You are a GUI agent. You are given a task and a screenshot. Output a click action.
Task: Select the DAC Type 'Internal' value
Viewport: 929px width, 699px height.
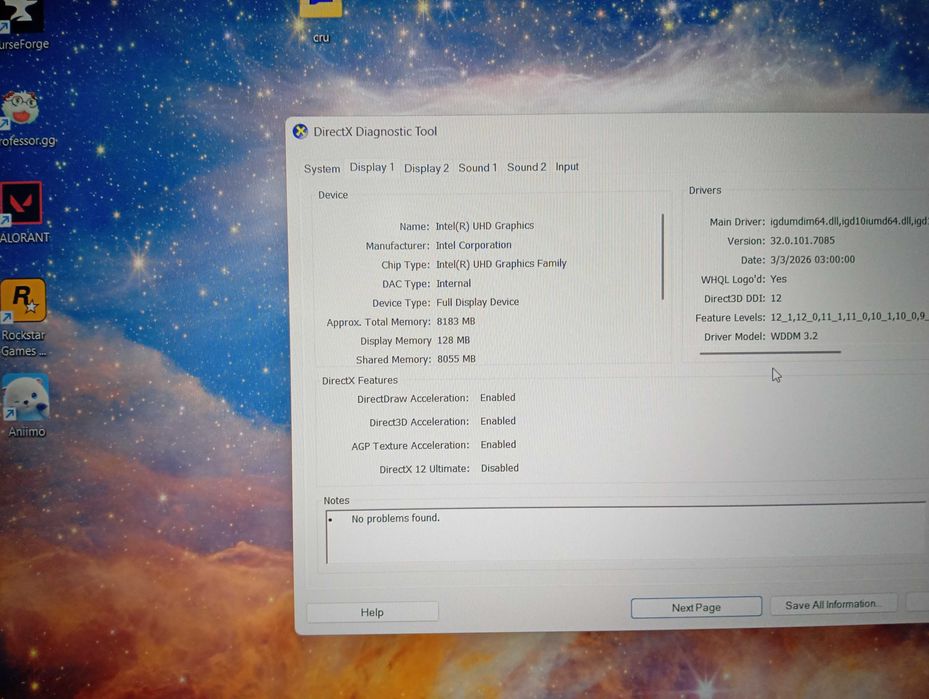click(x=453, y=284)
